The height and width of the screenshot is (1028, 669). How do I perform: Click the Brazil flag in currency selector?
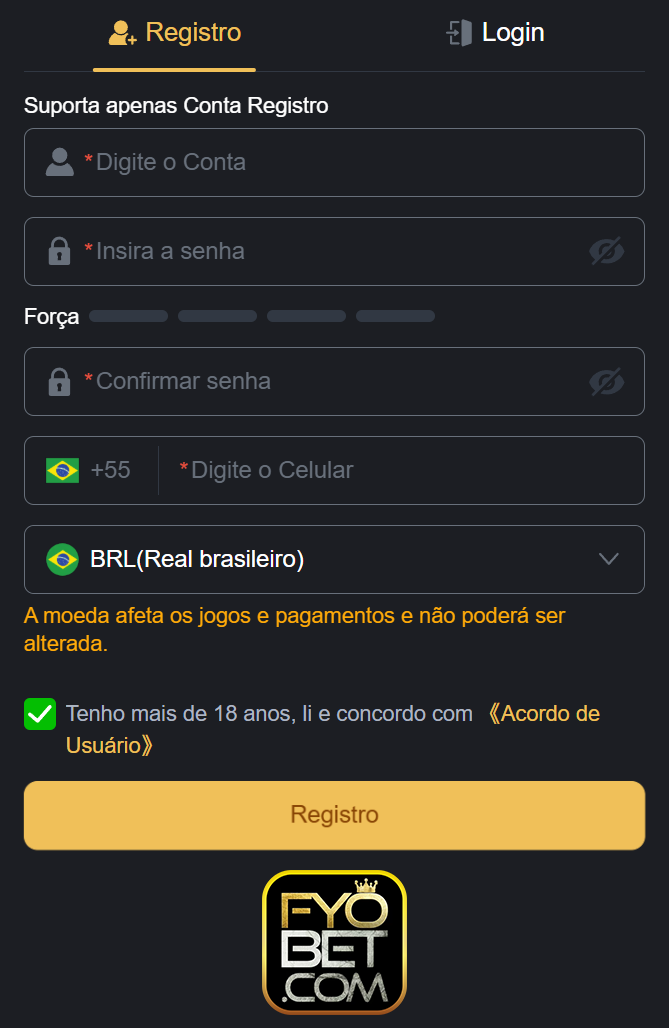point(62,559)
